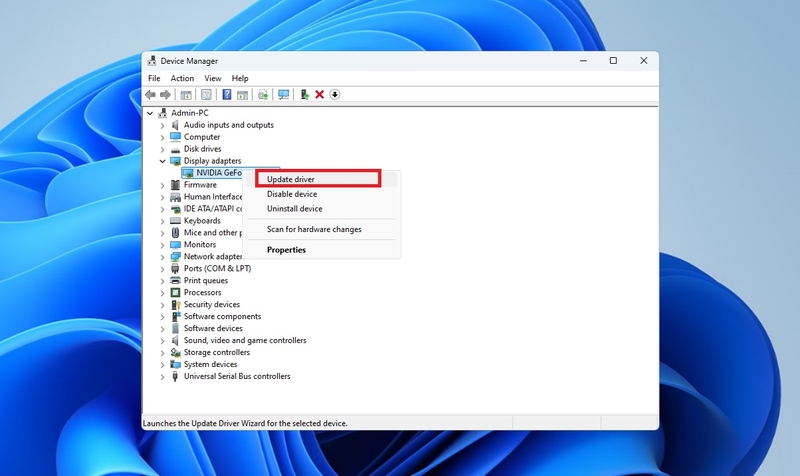The height and width of the screenshot is (476, 800).
Task: Choose Update driver from the context menu
Action: click(x=321, y=179)
